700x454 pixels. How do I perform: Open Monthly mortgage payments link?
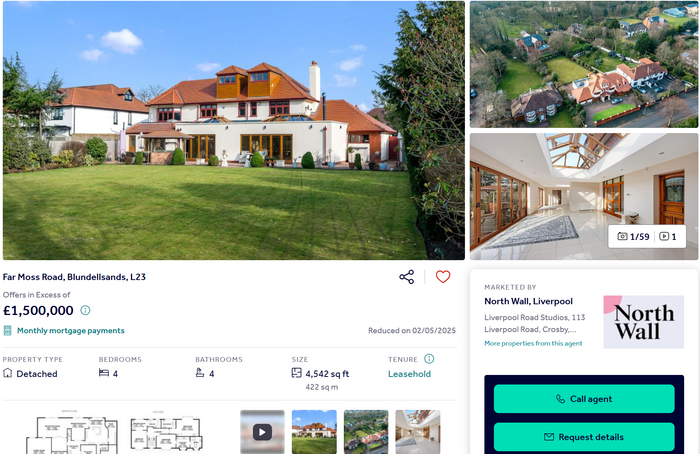(71, 330)
